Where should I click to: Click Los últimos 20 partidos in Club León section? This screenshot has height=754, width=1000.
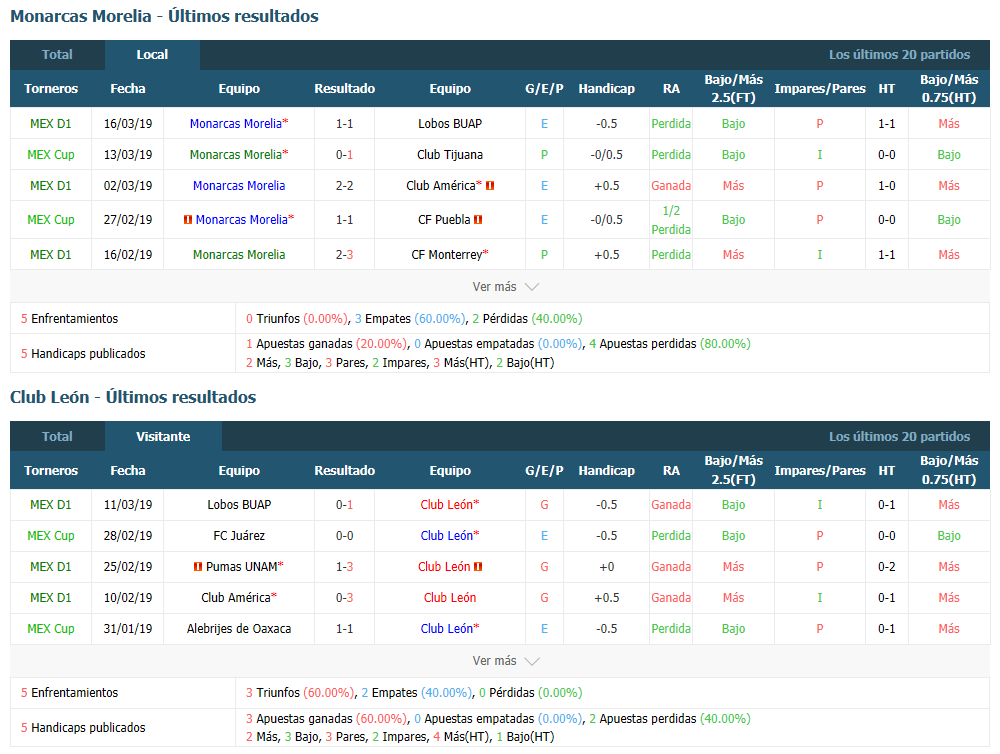[x=899, y=436]
